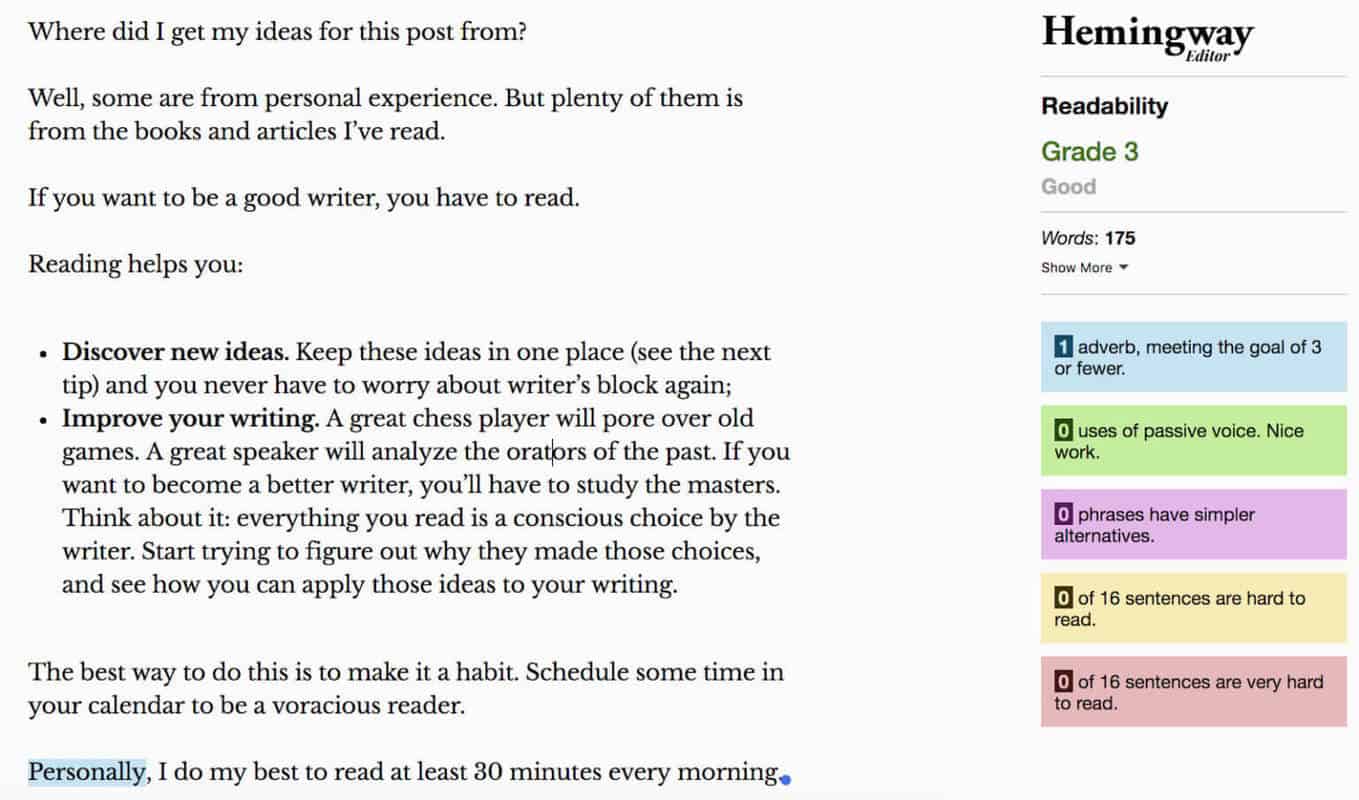Click the blue adverb highlight panel
Screen dimensions: 1359x800
pyautogui.click(x=1193, y=357)
